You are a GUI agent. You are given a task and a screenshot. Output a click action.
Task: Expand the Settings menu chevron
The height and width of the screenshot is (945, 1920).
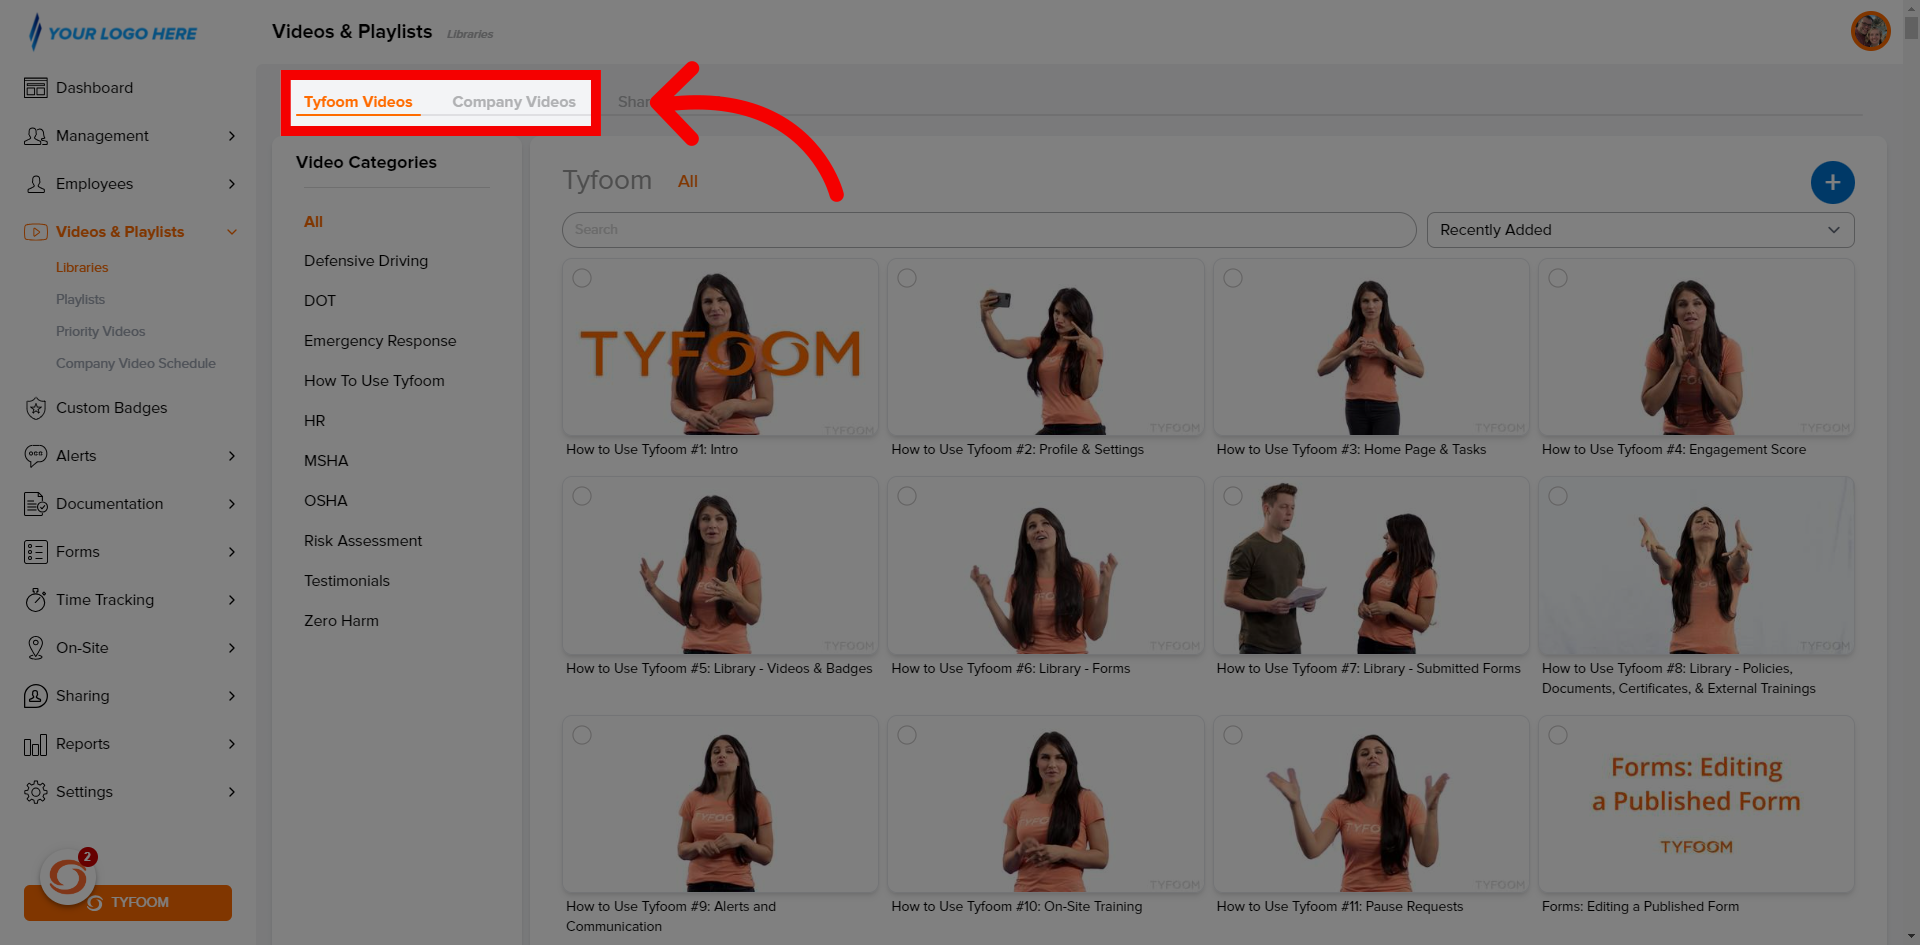(232, 792)
